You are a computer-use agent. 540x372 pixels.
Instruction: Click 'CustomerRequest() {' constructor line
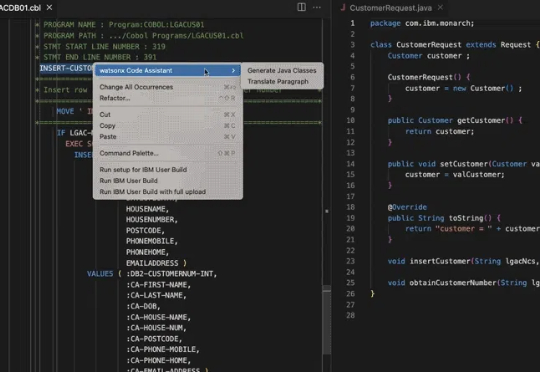coord(429,77)
